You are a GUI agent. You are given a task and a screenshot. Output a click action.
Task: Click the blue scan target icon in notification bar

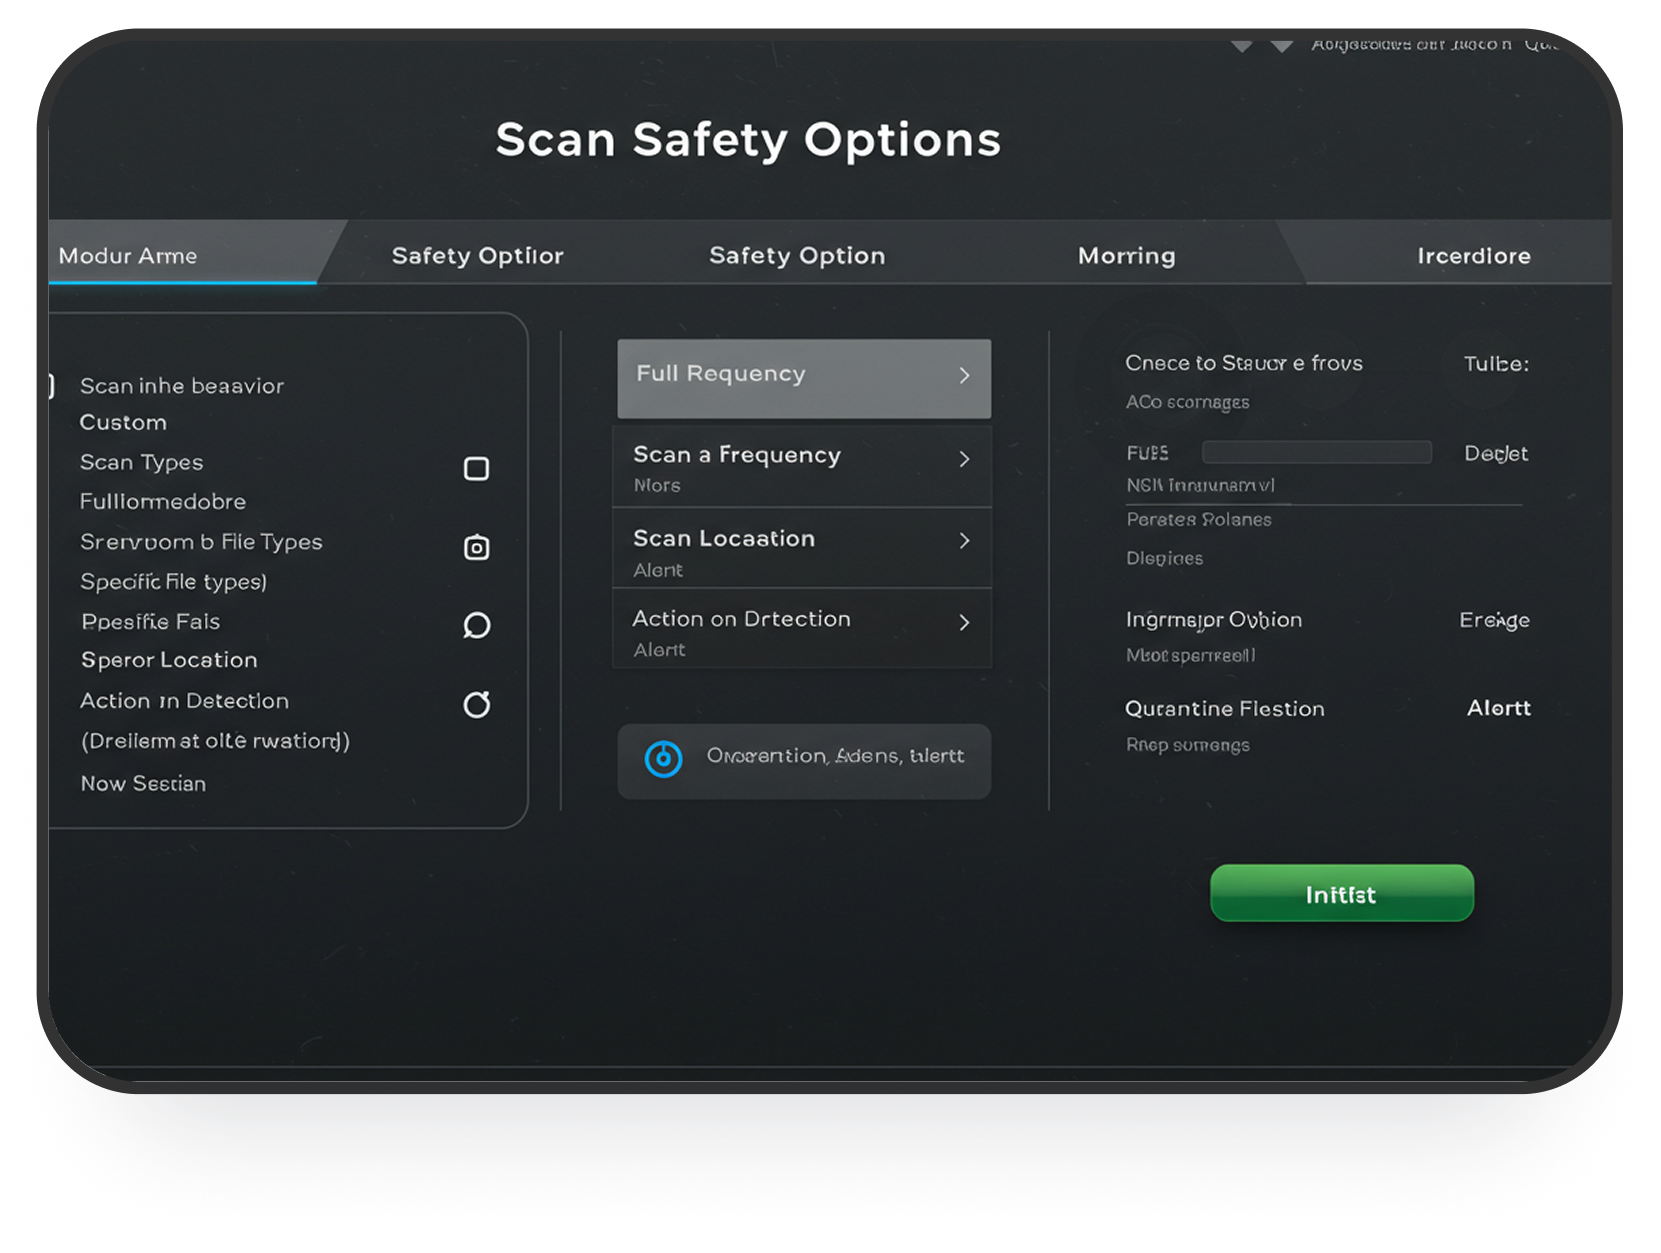click(x=663, y=759)
